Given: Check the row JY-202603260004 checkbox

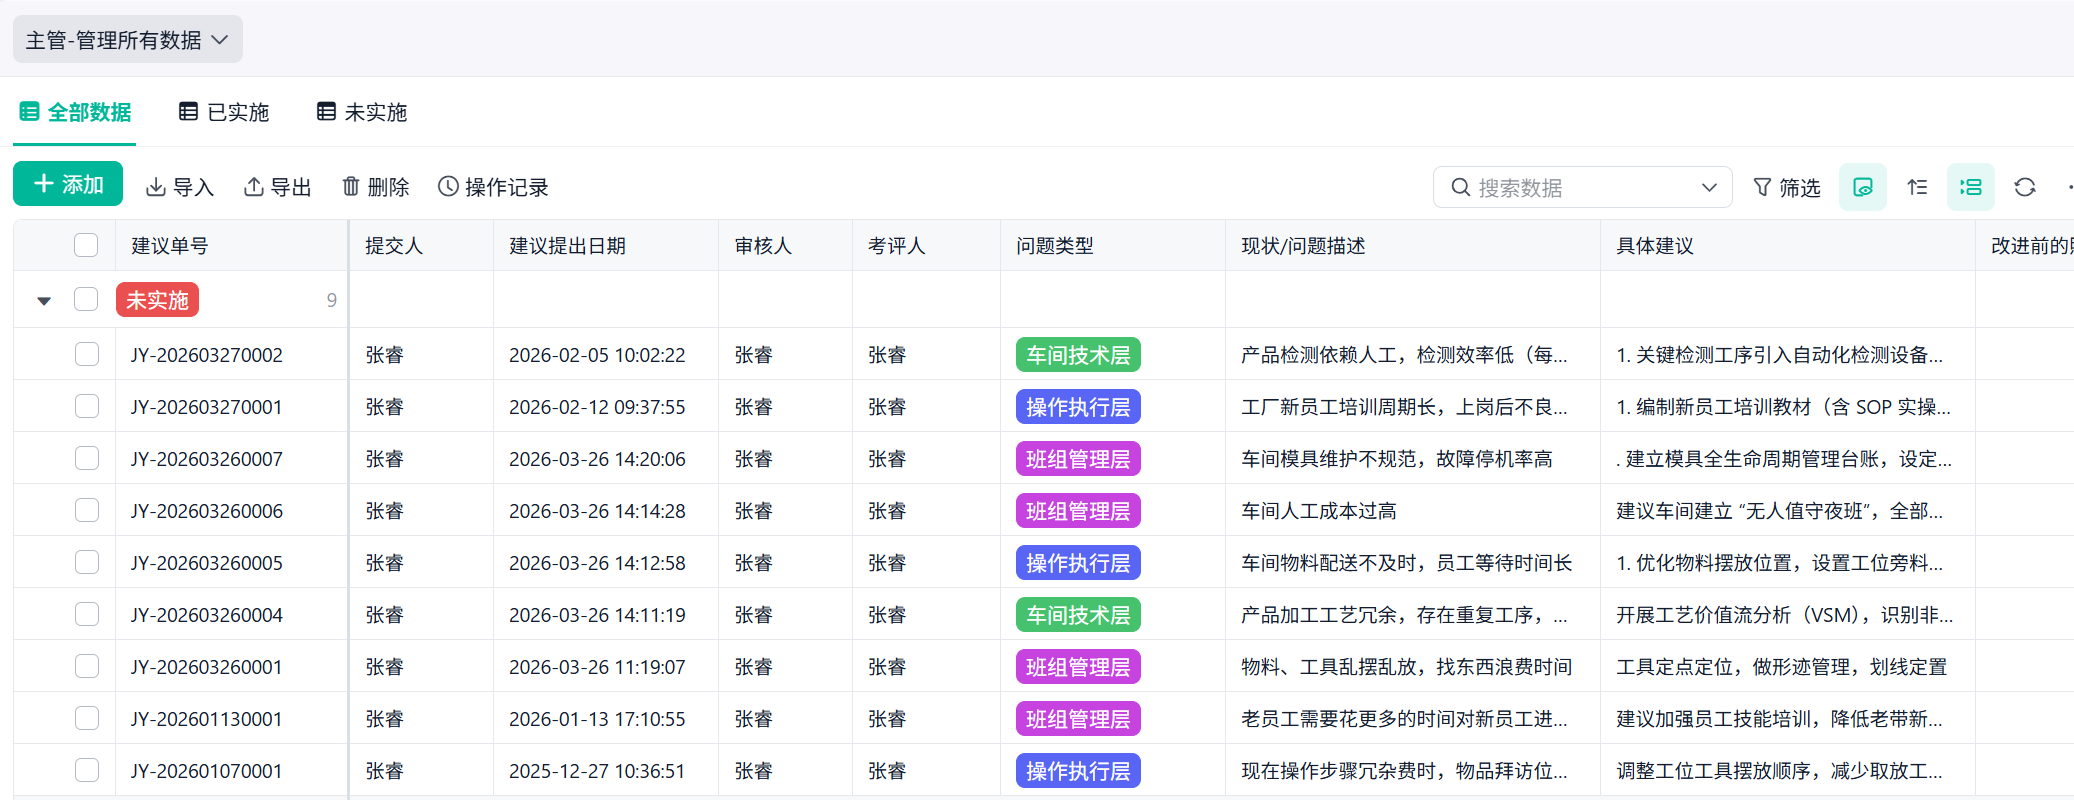Looking at the screenshot, I should pyautogui.click(x=87, y=614).
